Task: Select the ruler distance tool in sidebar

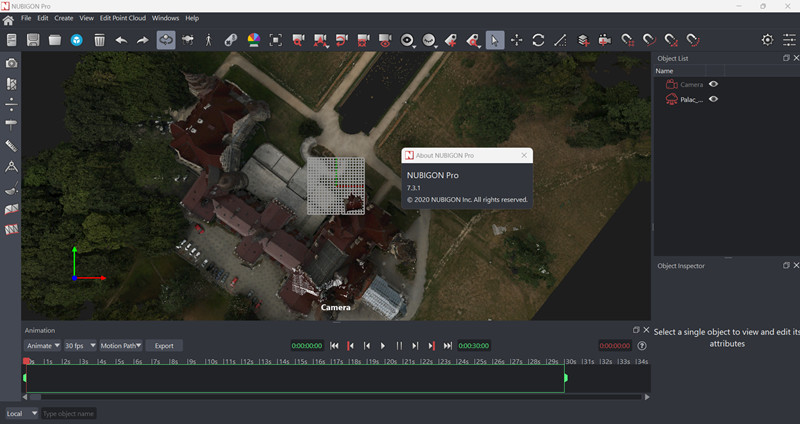Action: point(11,146)
